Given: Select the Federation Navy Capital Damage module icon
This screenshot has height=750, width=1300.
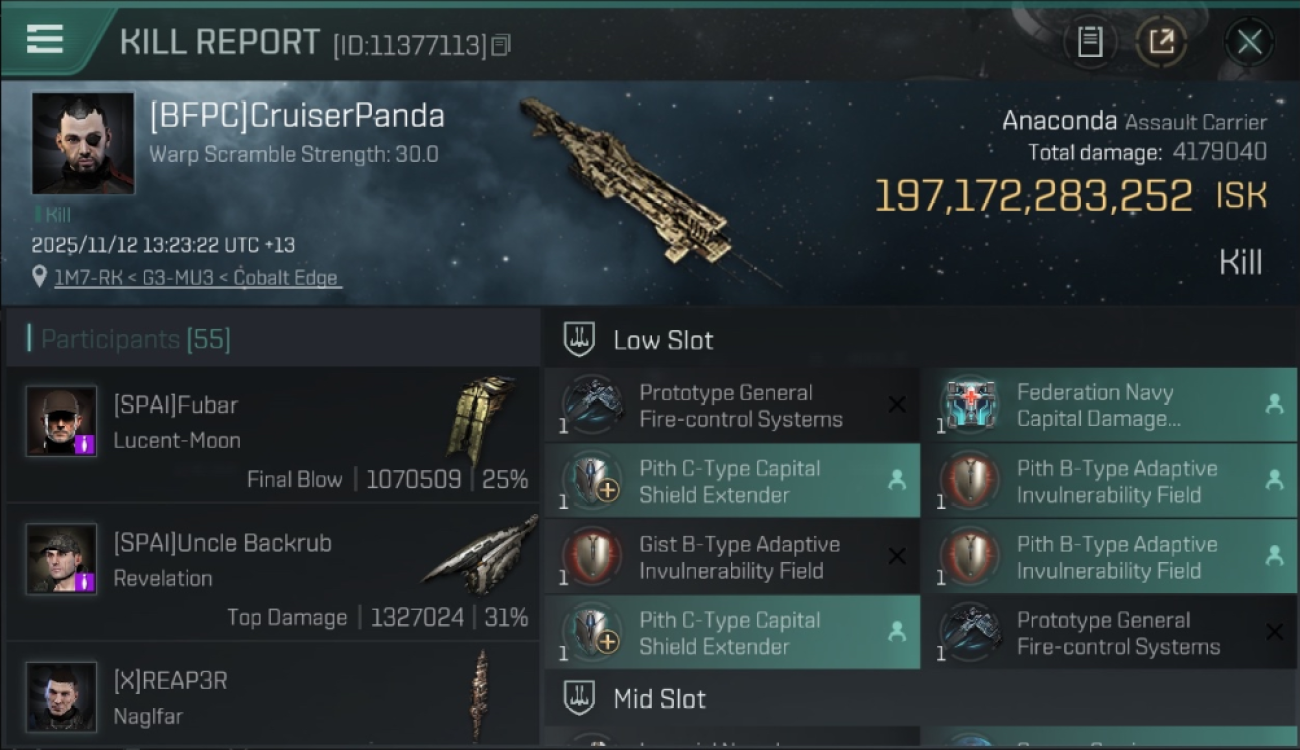Looking at the screenshot, I should coord(970,405).
